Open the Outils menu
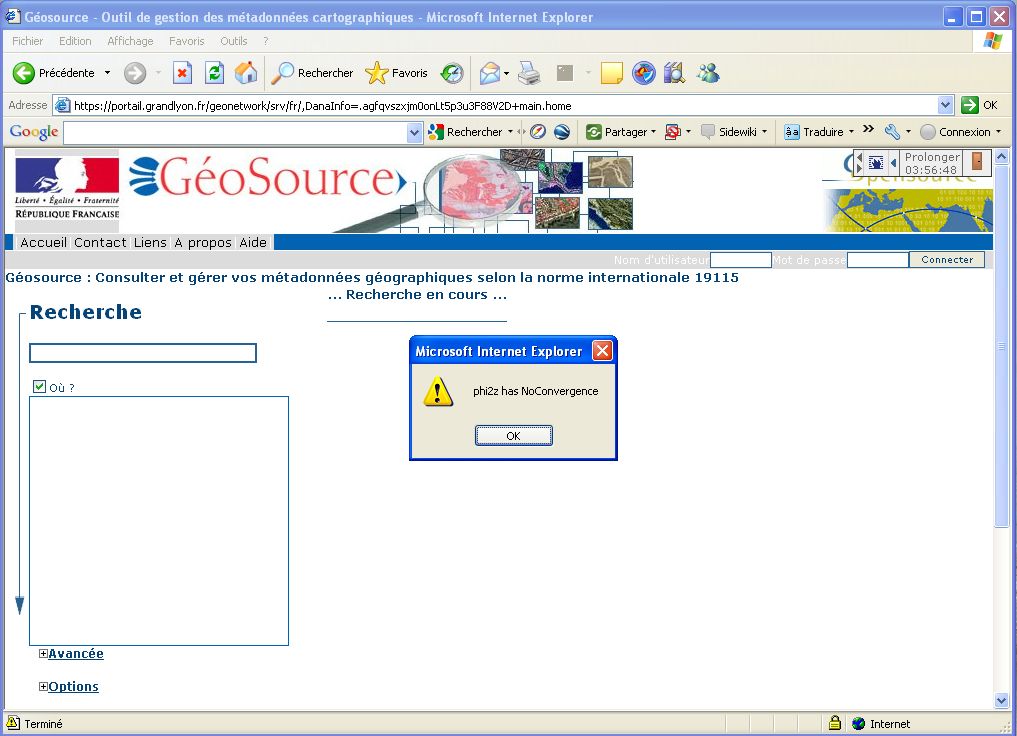The width and height of the screenshot is (1017, 736). click(x=233, y=41)
